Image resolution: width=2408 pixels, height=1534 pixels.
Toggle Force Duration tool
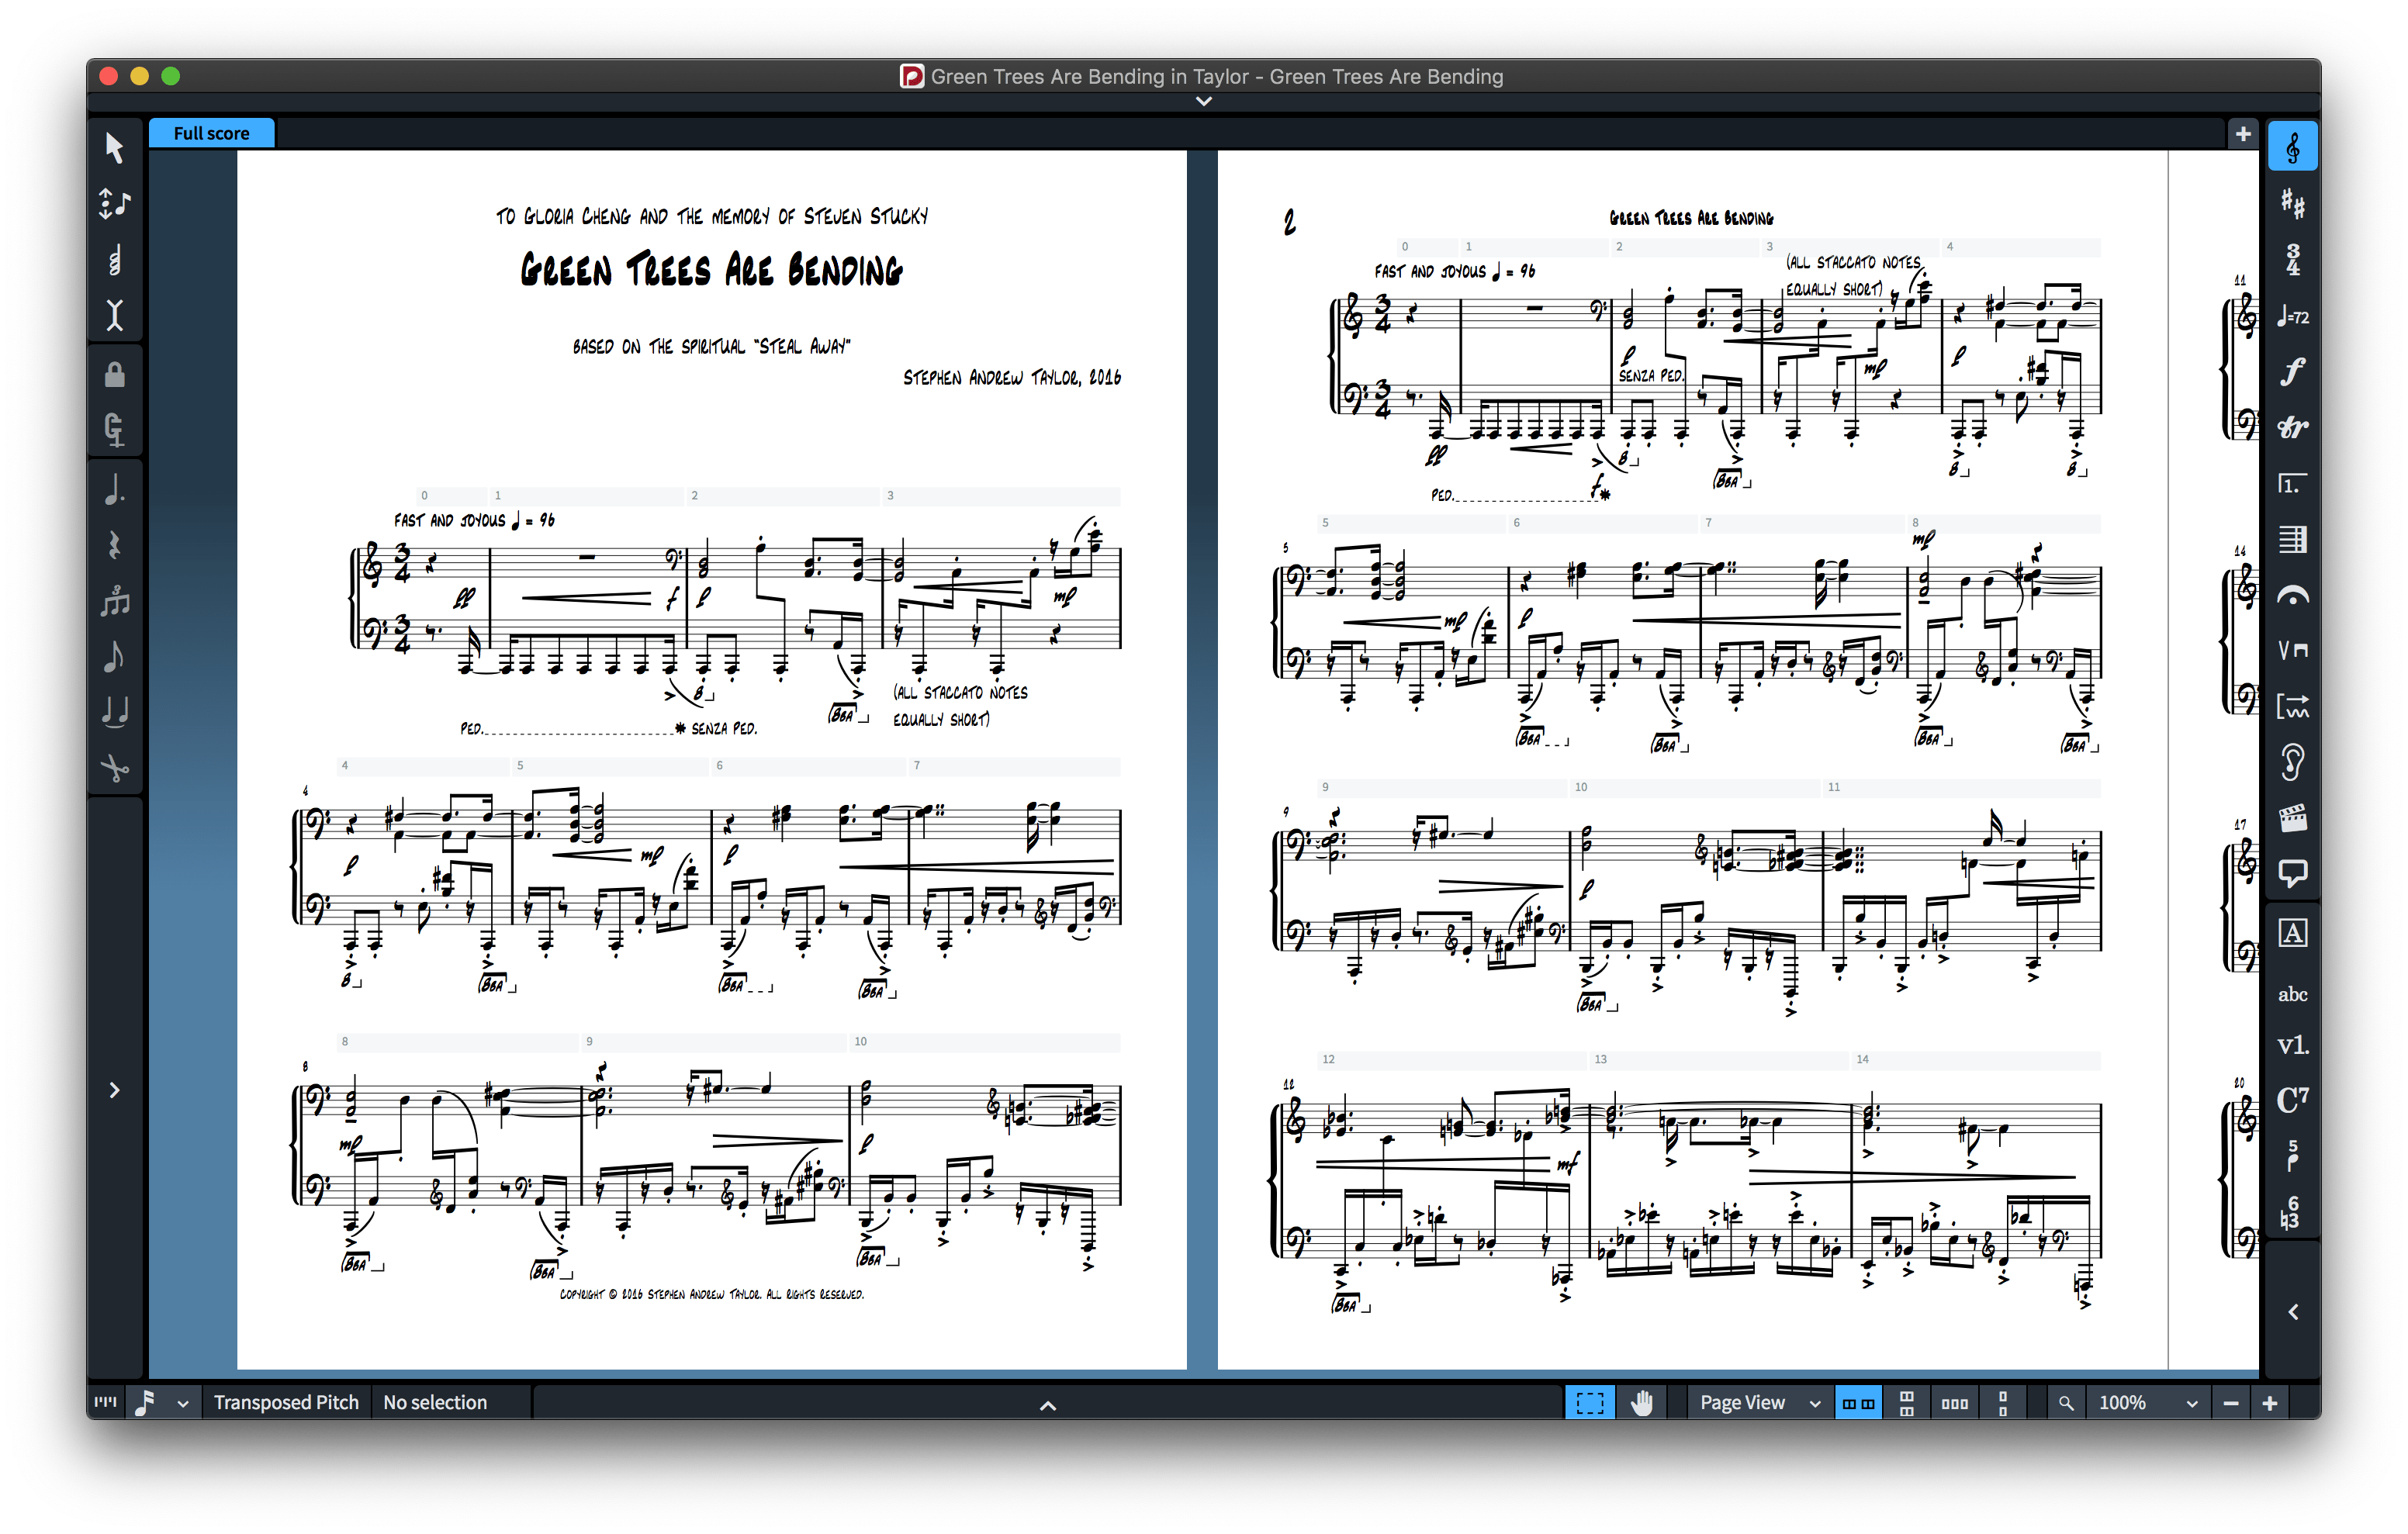[114, 430]
